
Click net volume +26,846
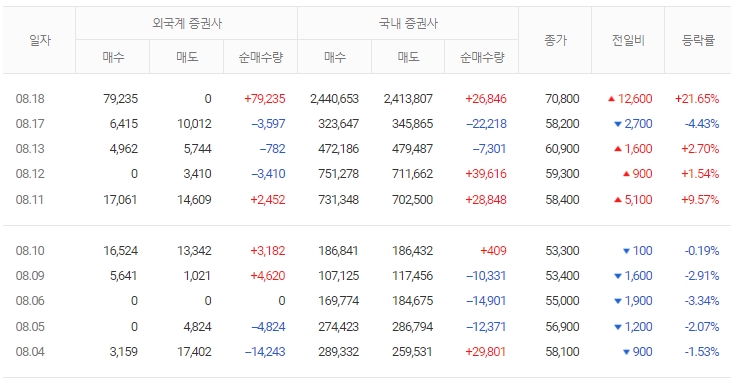coord(486,99)
